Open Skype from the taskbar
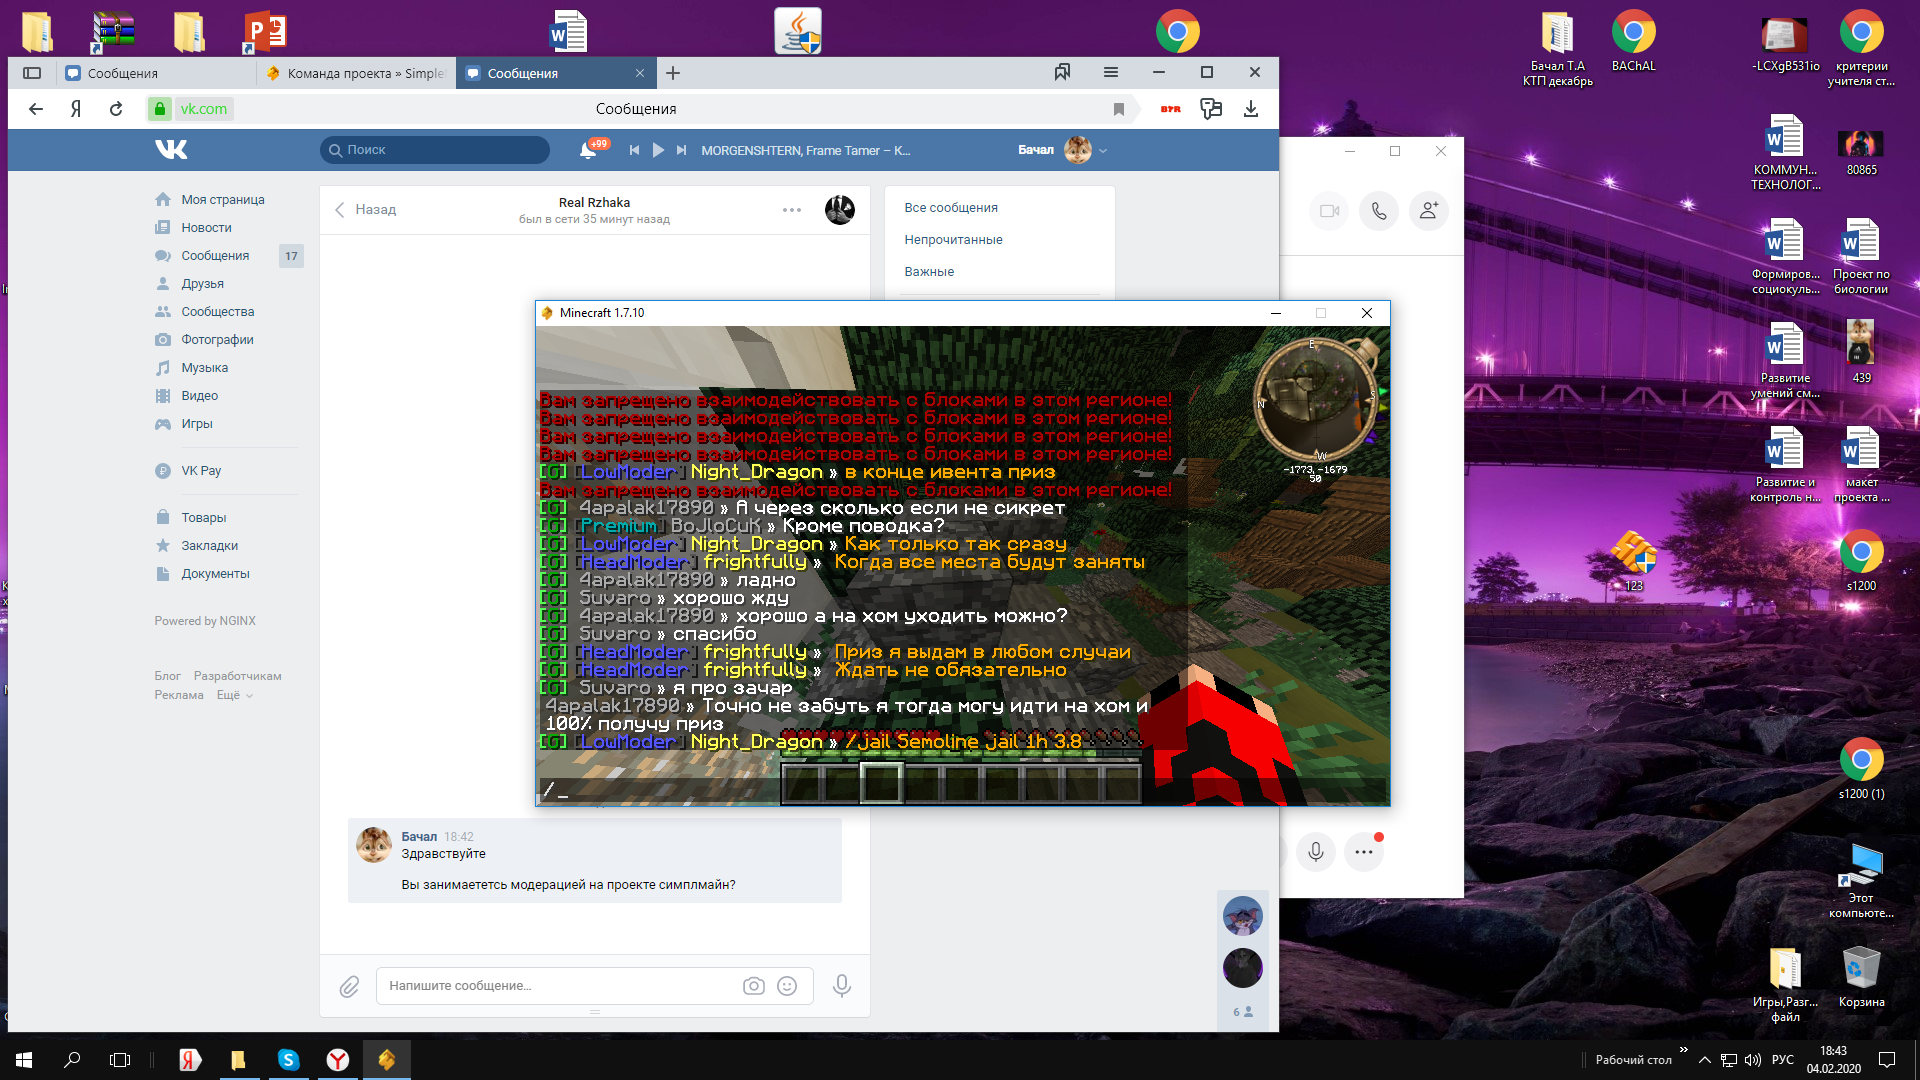Image resolution: width=1920 pixels, height=1080 pixels. [288, 1060]
